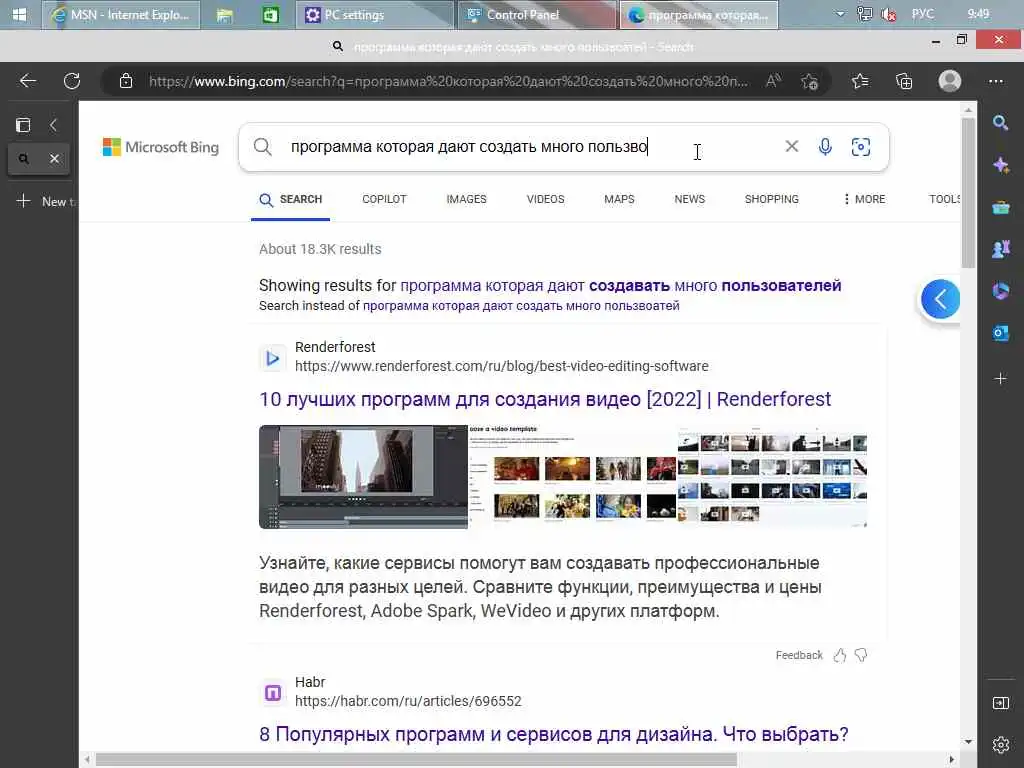View site information lock icon

pyautogui.click(x=126, y=81)
